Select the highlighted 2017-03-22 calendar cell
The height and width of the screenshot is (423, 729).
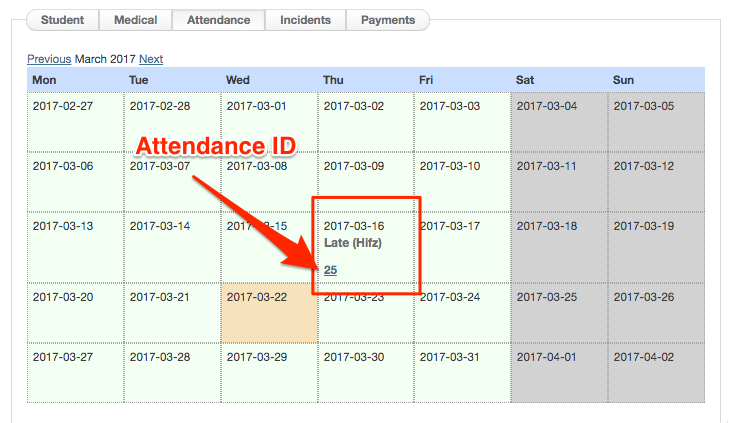click(x=269, y=312)
